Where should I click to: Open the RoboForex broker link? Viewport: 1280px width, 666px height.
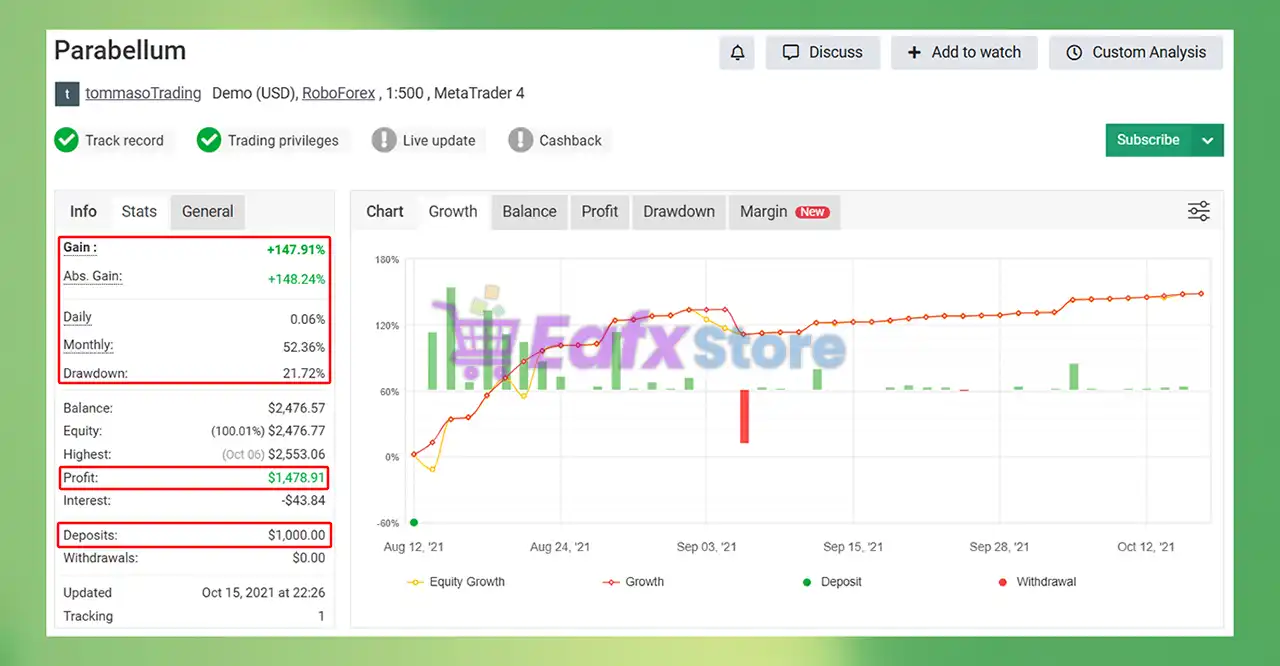[338, 93]
